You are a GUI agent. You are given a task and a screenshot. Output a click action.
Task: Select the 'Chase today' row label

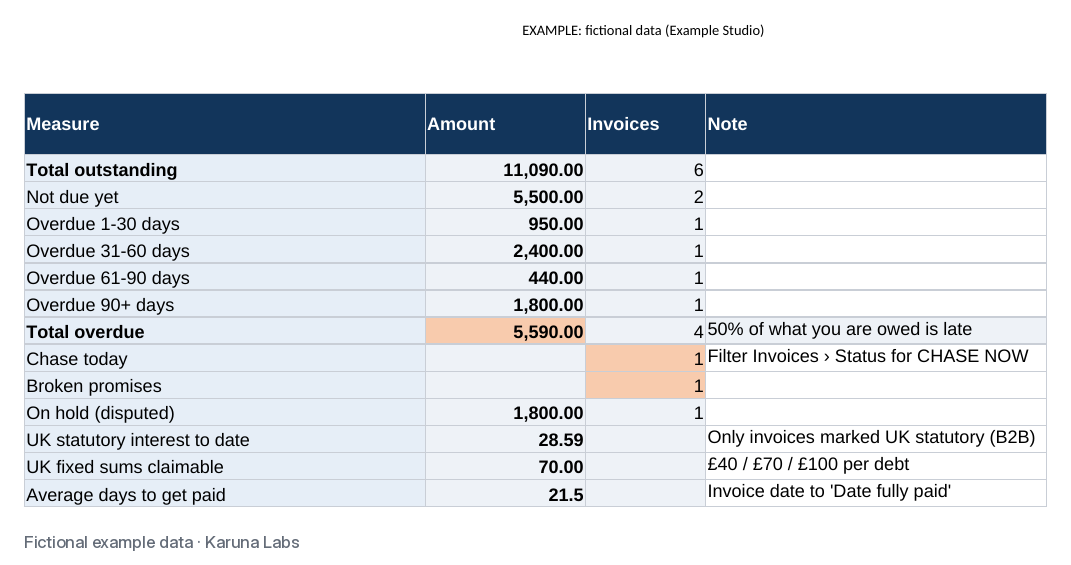pyautogui.click(x=225, y=358)
